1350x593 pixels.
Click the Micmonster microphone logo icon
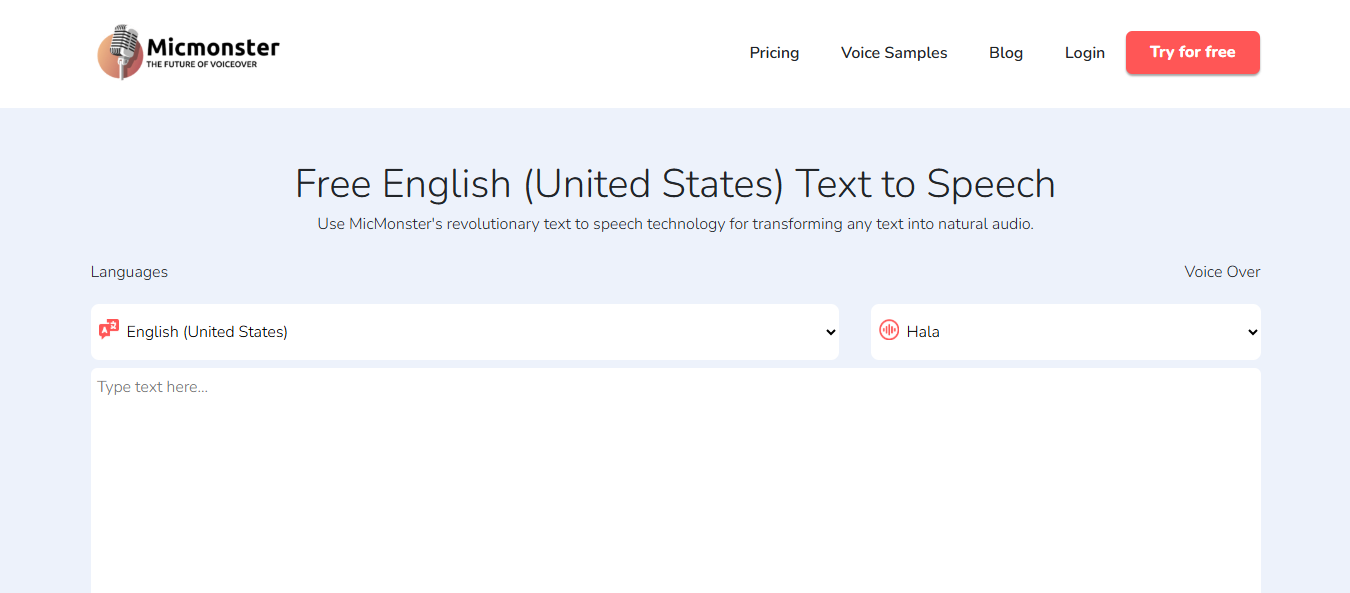pos(120,52)
